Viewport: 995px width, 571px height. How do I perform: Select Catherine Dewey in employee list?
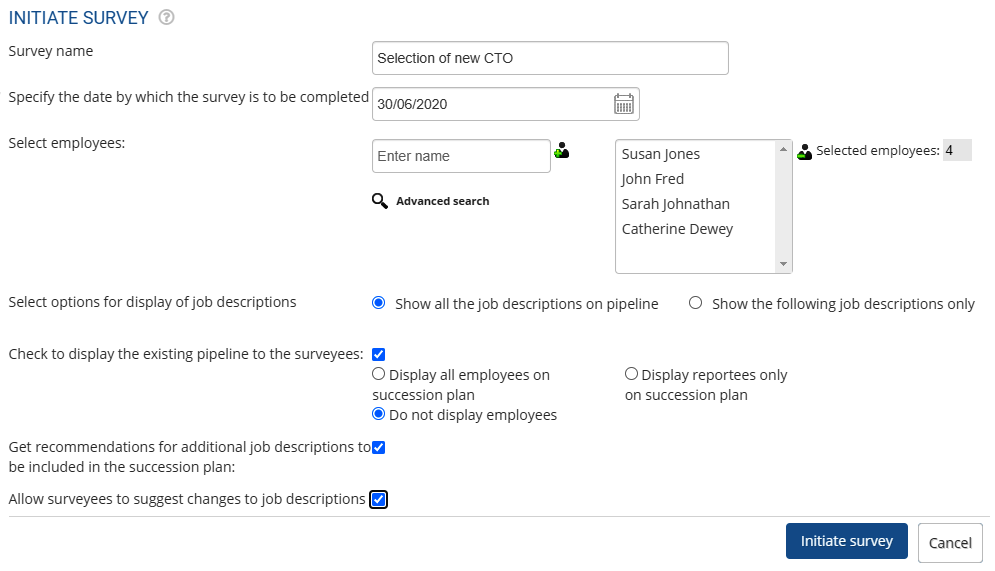click(677, 229)
